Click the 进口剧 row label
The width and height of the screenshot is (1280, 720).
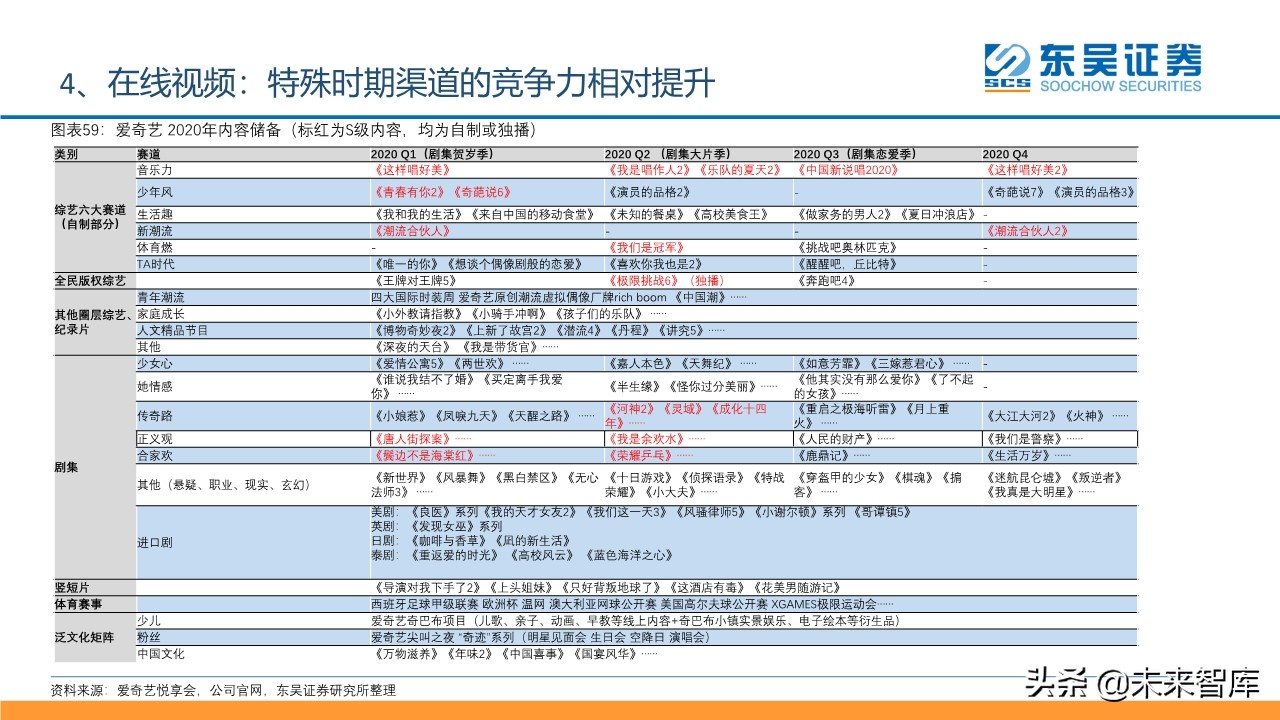[154, 542]
